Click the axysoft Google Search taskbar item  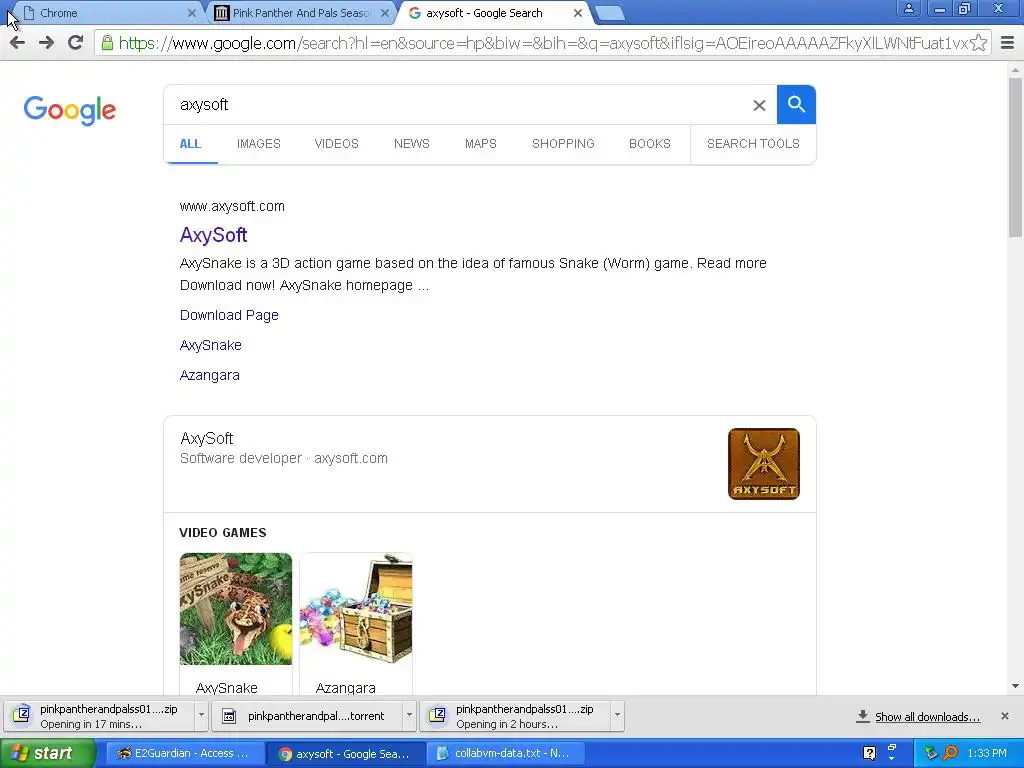coord(345,753)
